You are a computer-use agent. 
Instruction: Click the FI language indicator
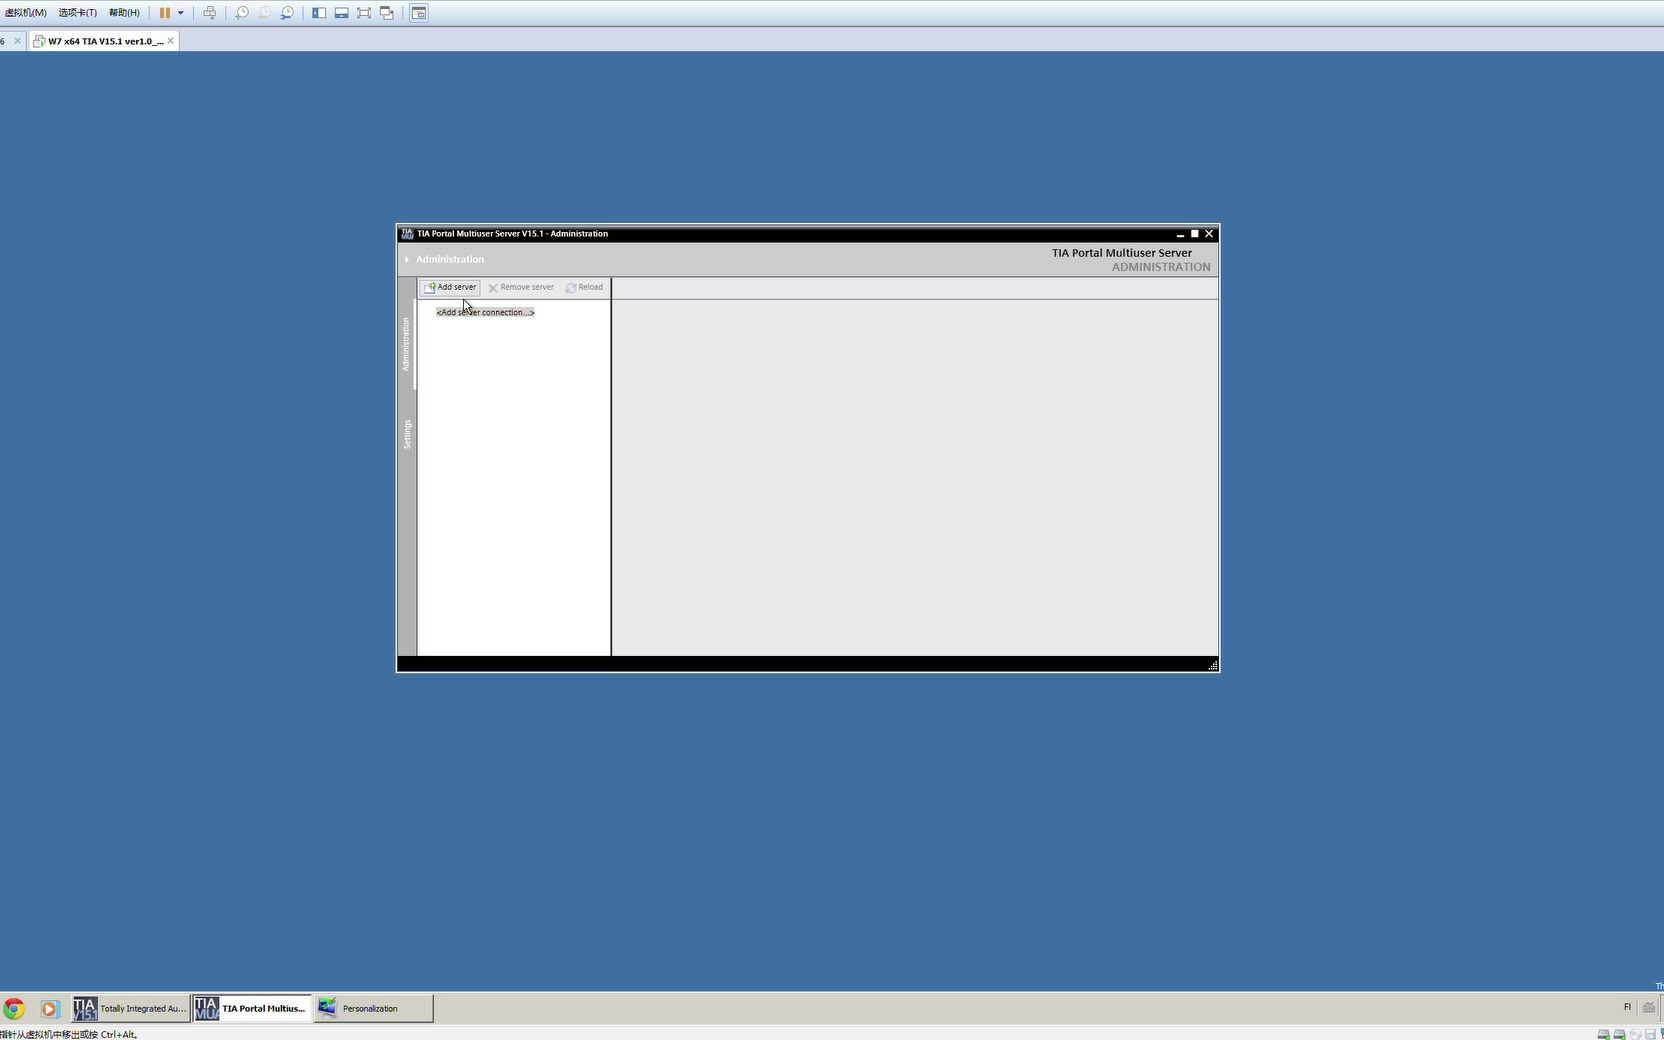point(1627,1007)
